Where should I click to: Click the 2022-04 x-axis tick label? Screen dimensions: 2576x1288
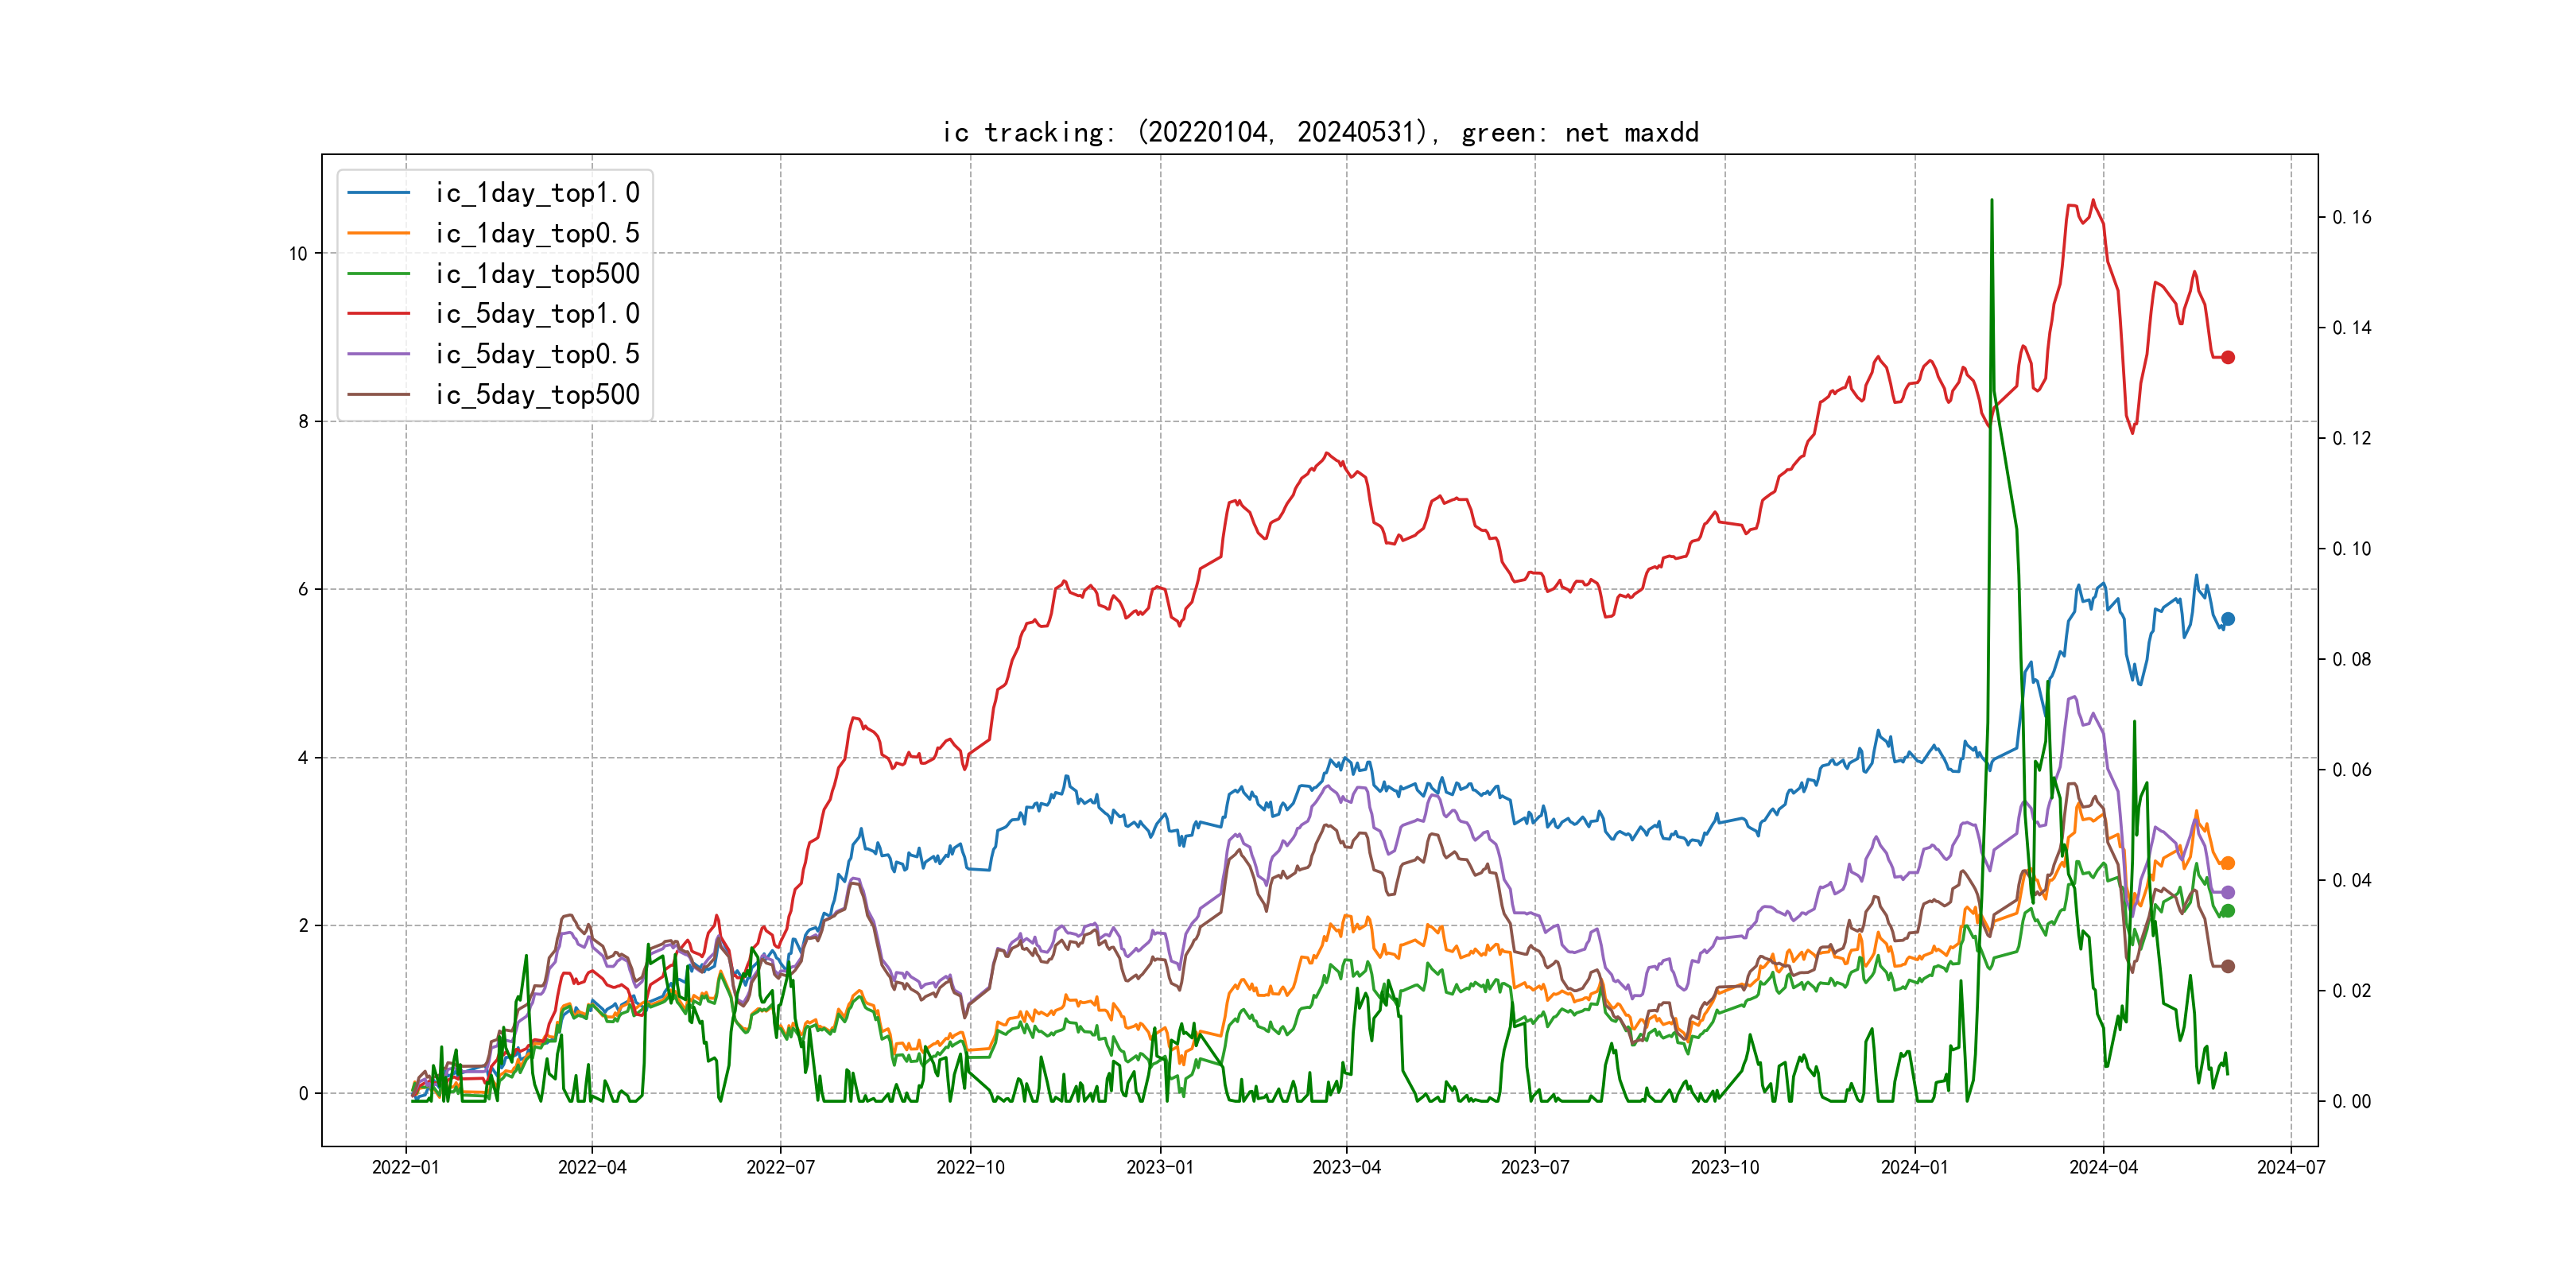[592, 1167]
